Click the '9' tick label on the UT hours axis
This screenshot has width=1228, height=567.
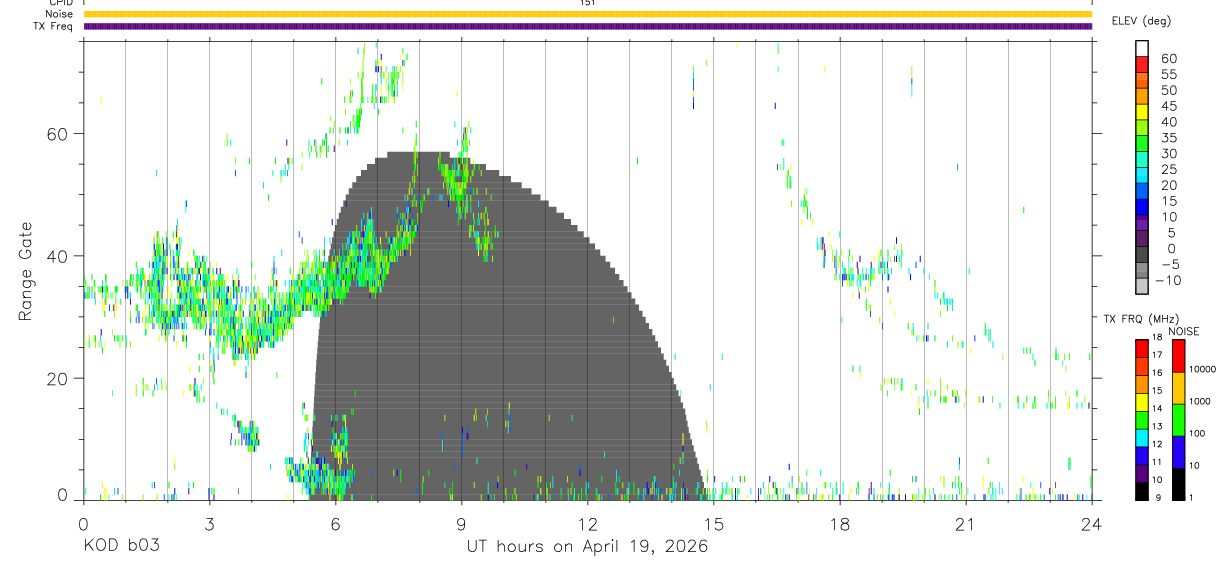click(462, 523)
